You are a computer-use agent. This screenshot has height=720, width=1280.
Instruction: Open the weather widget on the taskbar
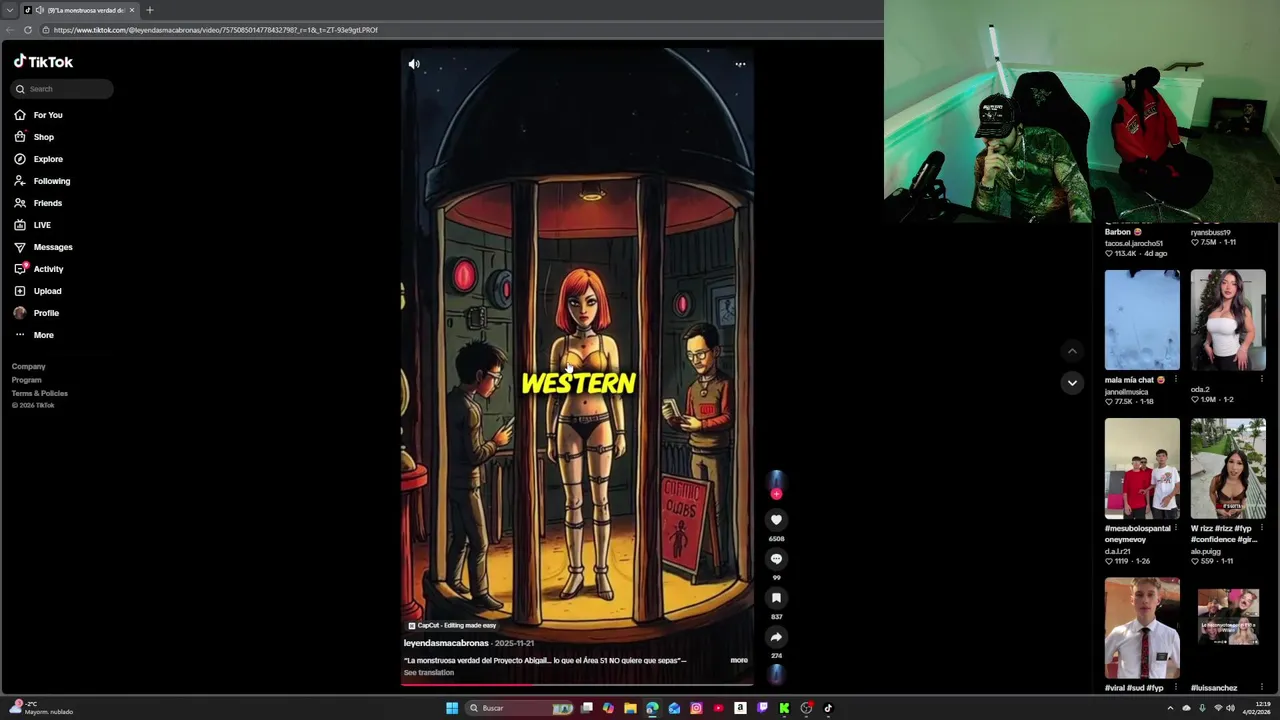42,708
